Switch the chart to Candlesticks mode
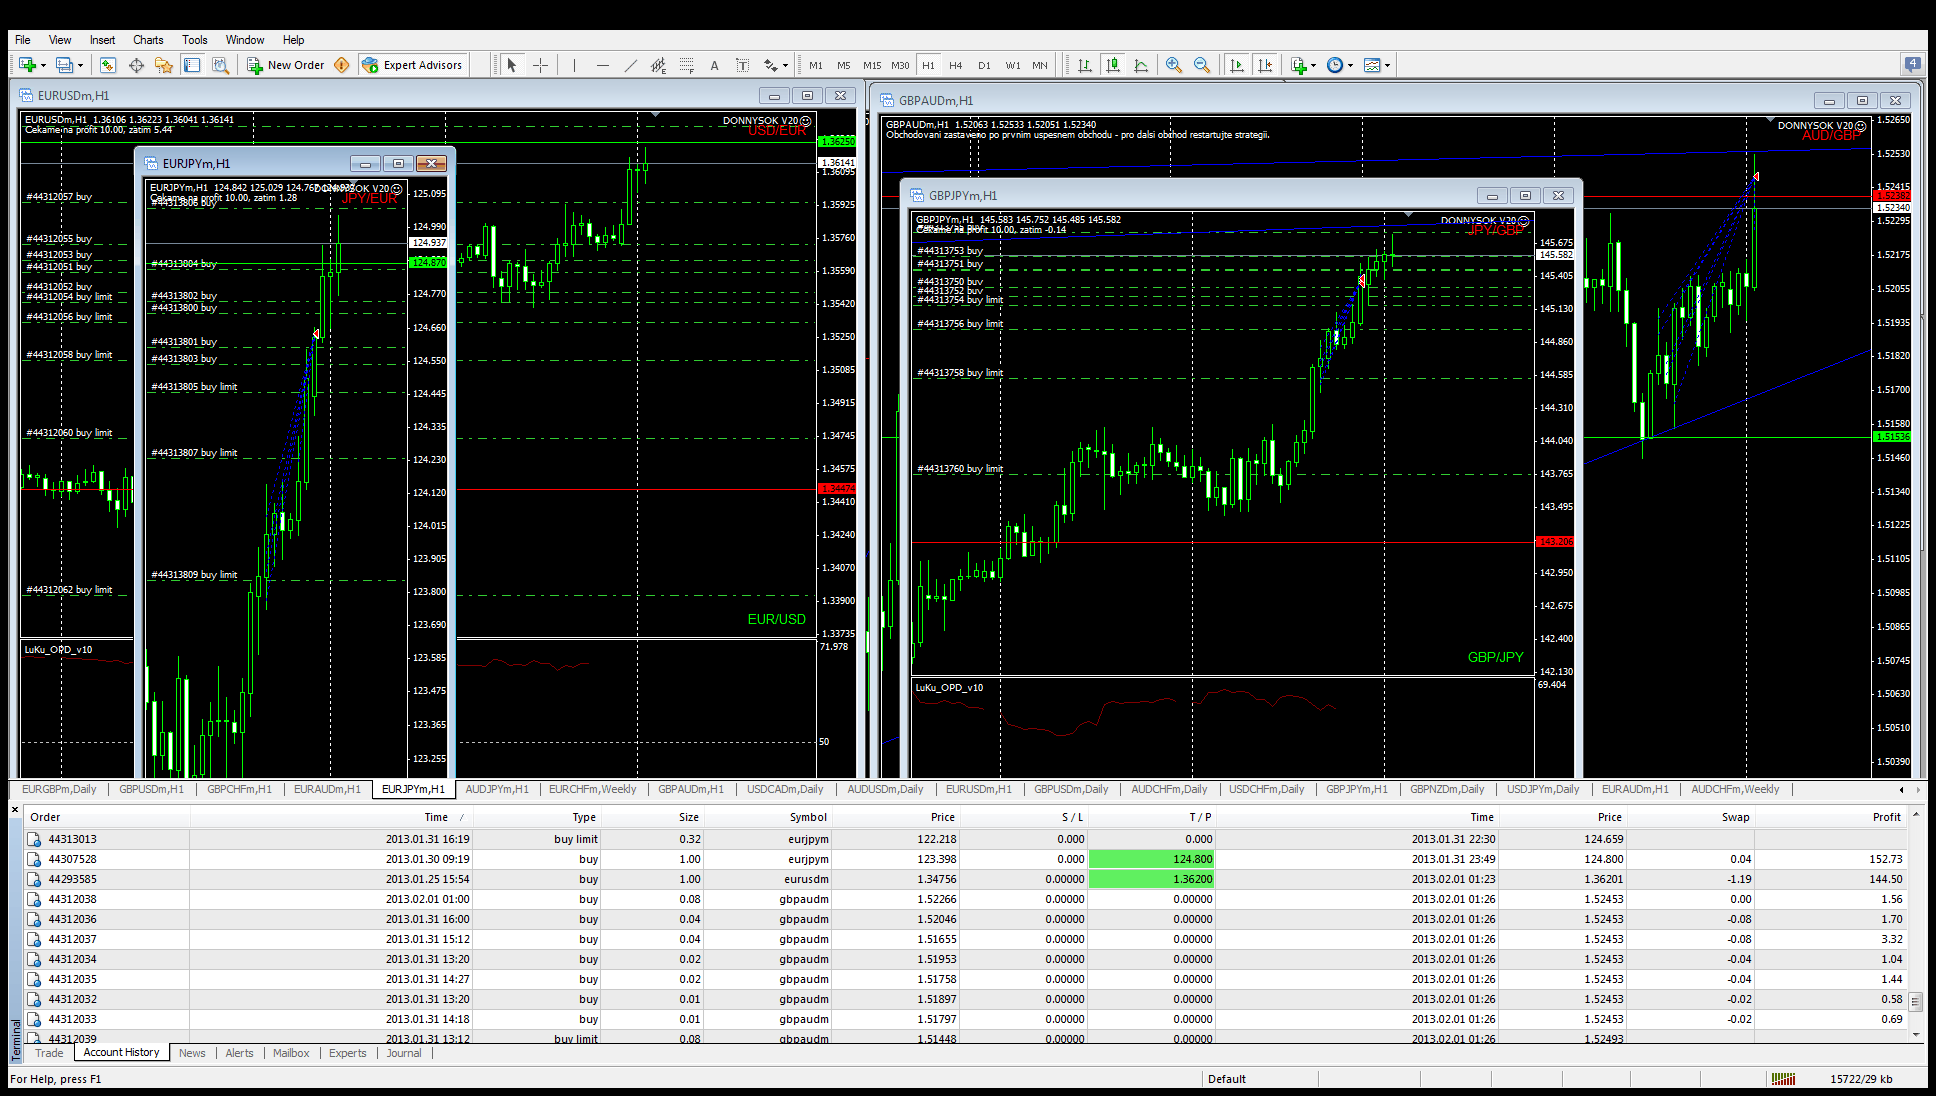This screenshot has width=1936, height=1096. [x=1113, y=65]
